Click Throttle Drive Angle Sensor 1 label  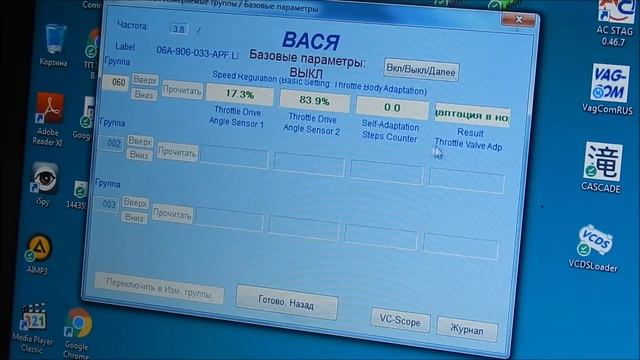pos(237,117)
